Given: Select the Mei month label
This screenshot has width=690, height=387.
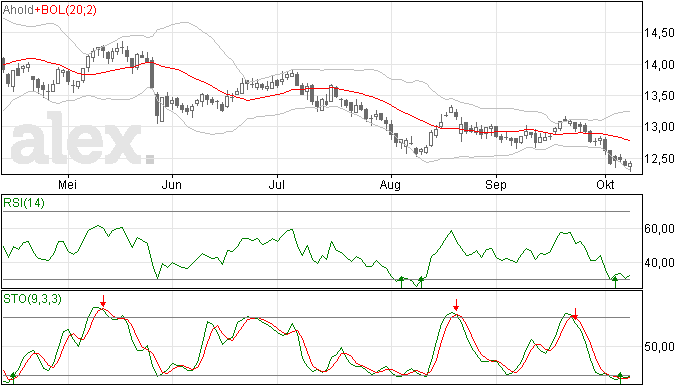Looking at the screenshot, I should point(68,185).
